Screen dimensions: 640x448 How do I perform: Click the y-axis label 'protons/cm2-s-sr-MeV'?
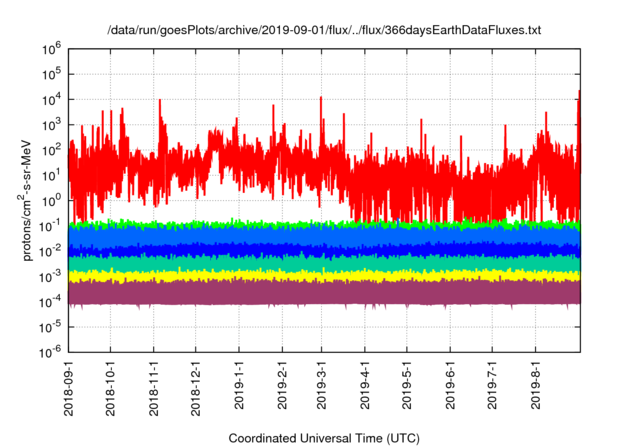tap(26, 200)
